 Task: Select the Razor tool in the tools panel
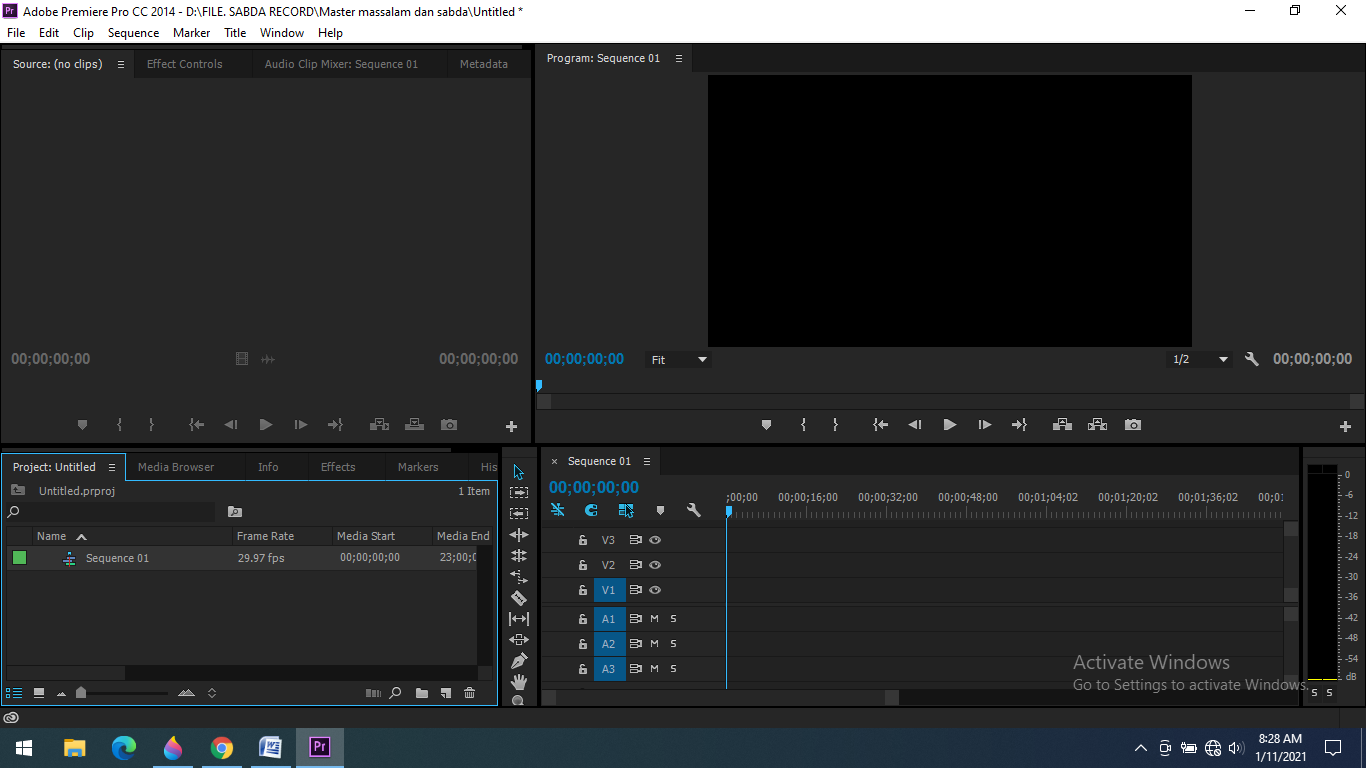tap(518, 598)
